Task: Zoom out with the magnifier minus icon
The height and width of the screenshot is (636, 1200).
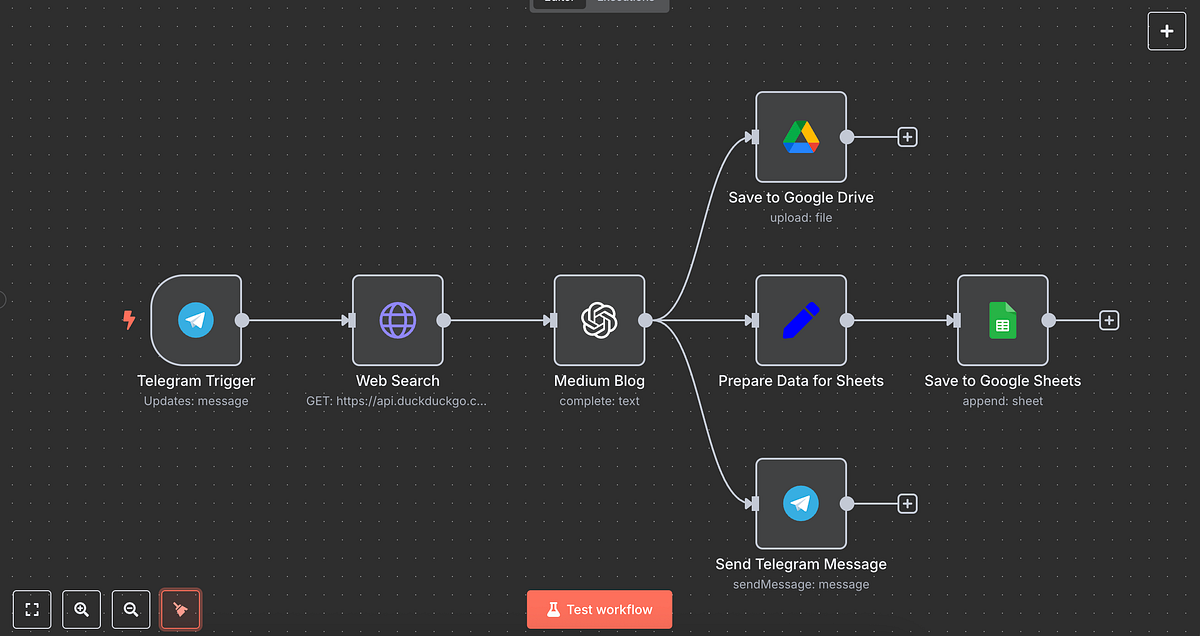Action: 131,609
